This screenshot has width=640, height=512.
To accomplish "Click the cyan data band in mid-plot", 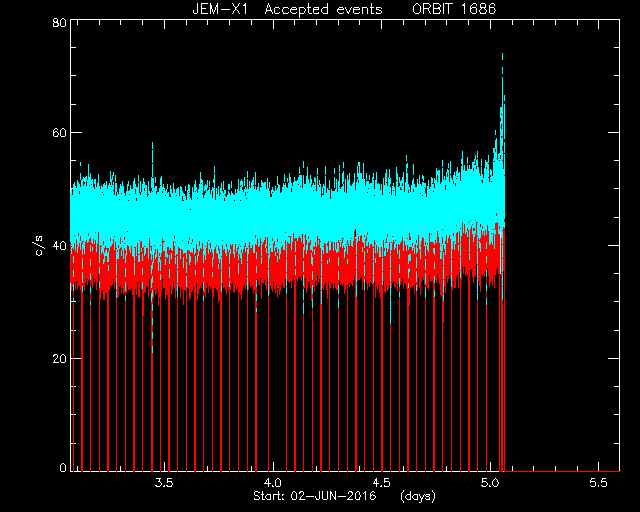I will (286, 214).
